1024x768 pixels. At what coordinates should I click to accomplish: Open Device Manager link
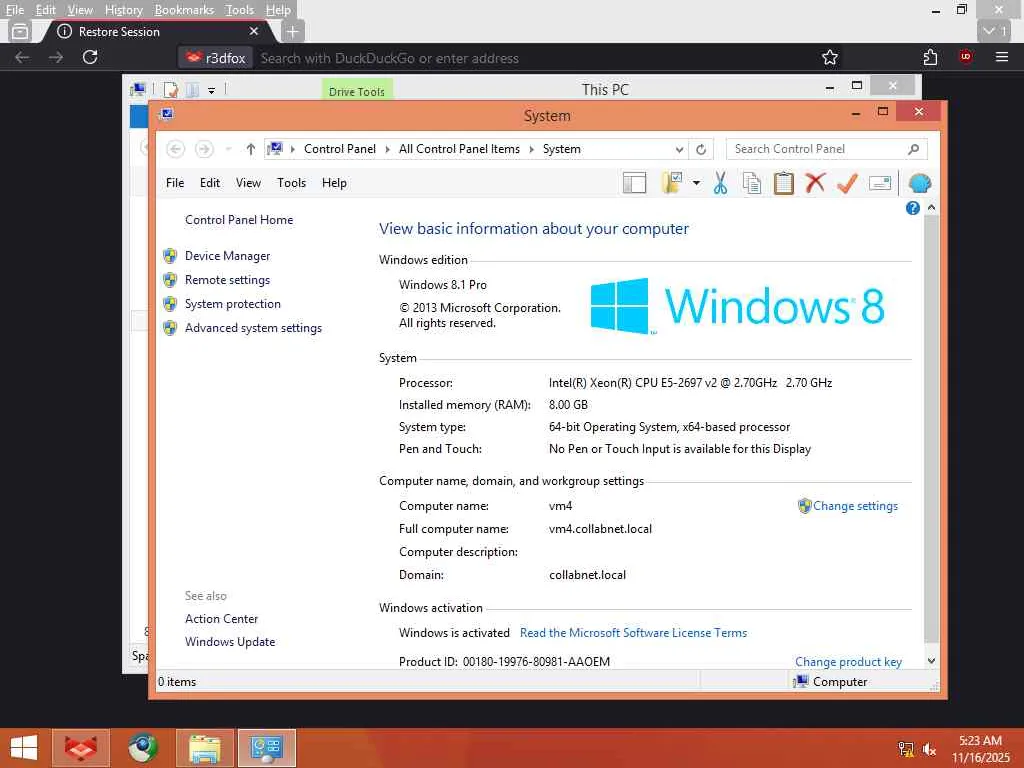227,256
